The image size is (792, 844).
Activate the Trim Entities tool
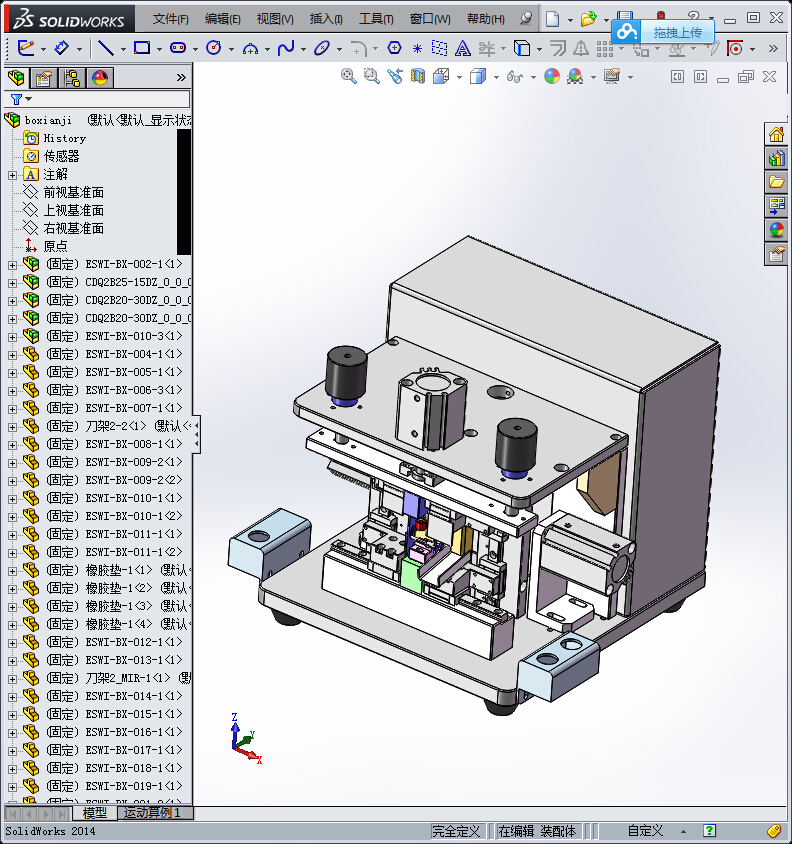click(x=487, y=48)
